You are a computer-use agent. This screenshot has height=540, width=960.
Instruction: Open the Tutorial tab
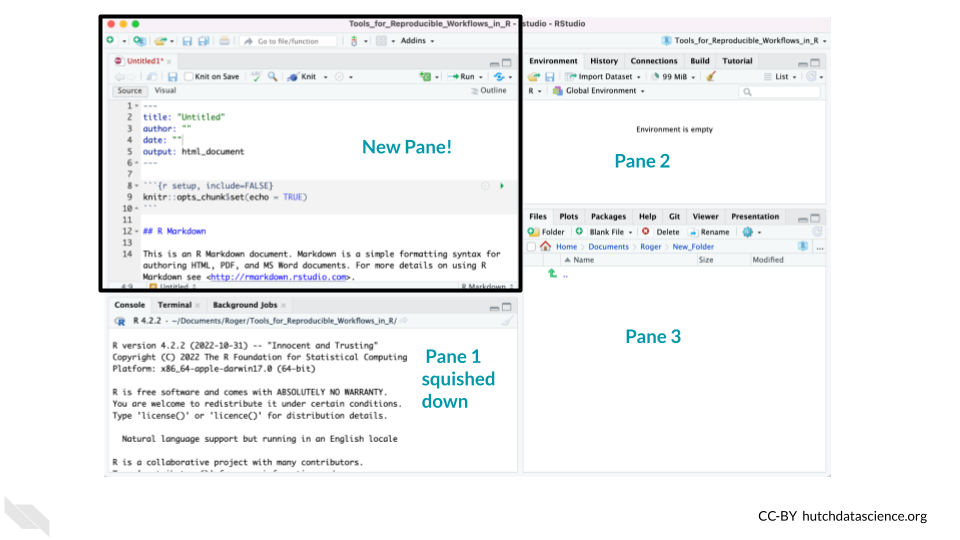(x=737, y=61)
